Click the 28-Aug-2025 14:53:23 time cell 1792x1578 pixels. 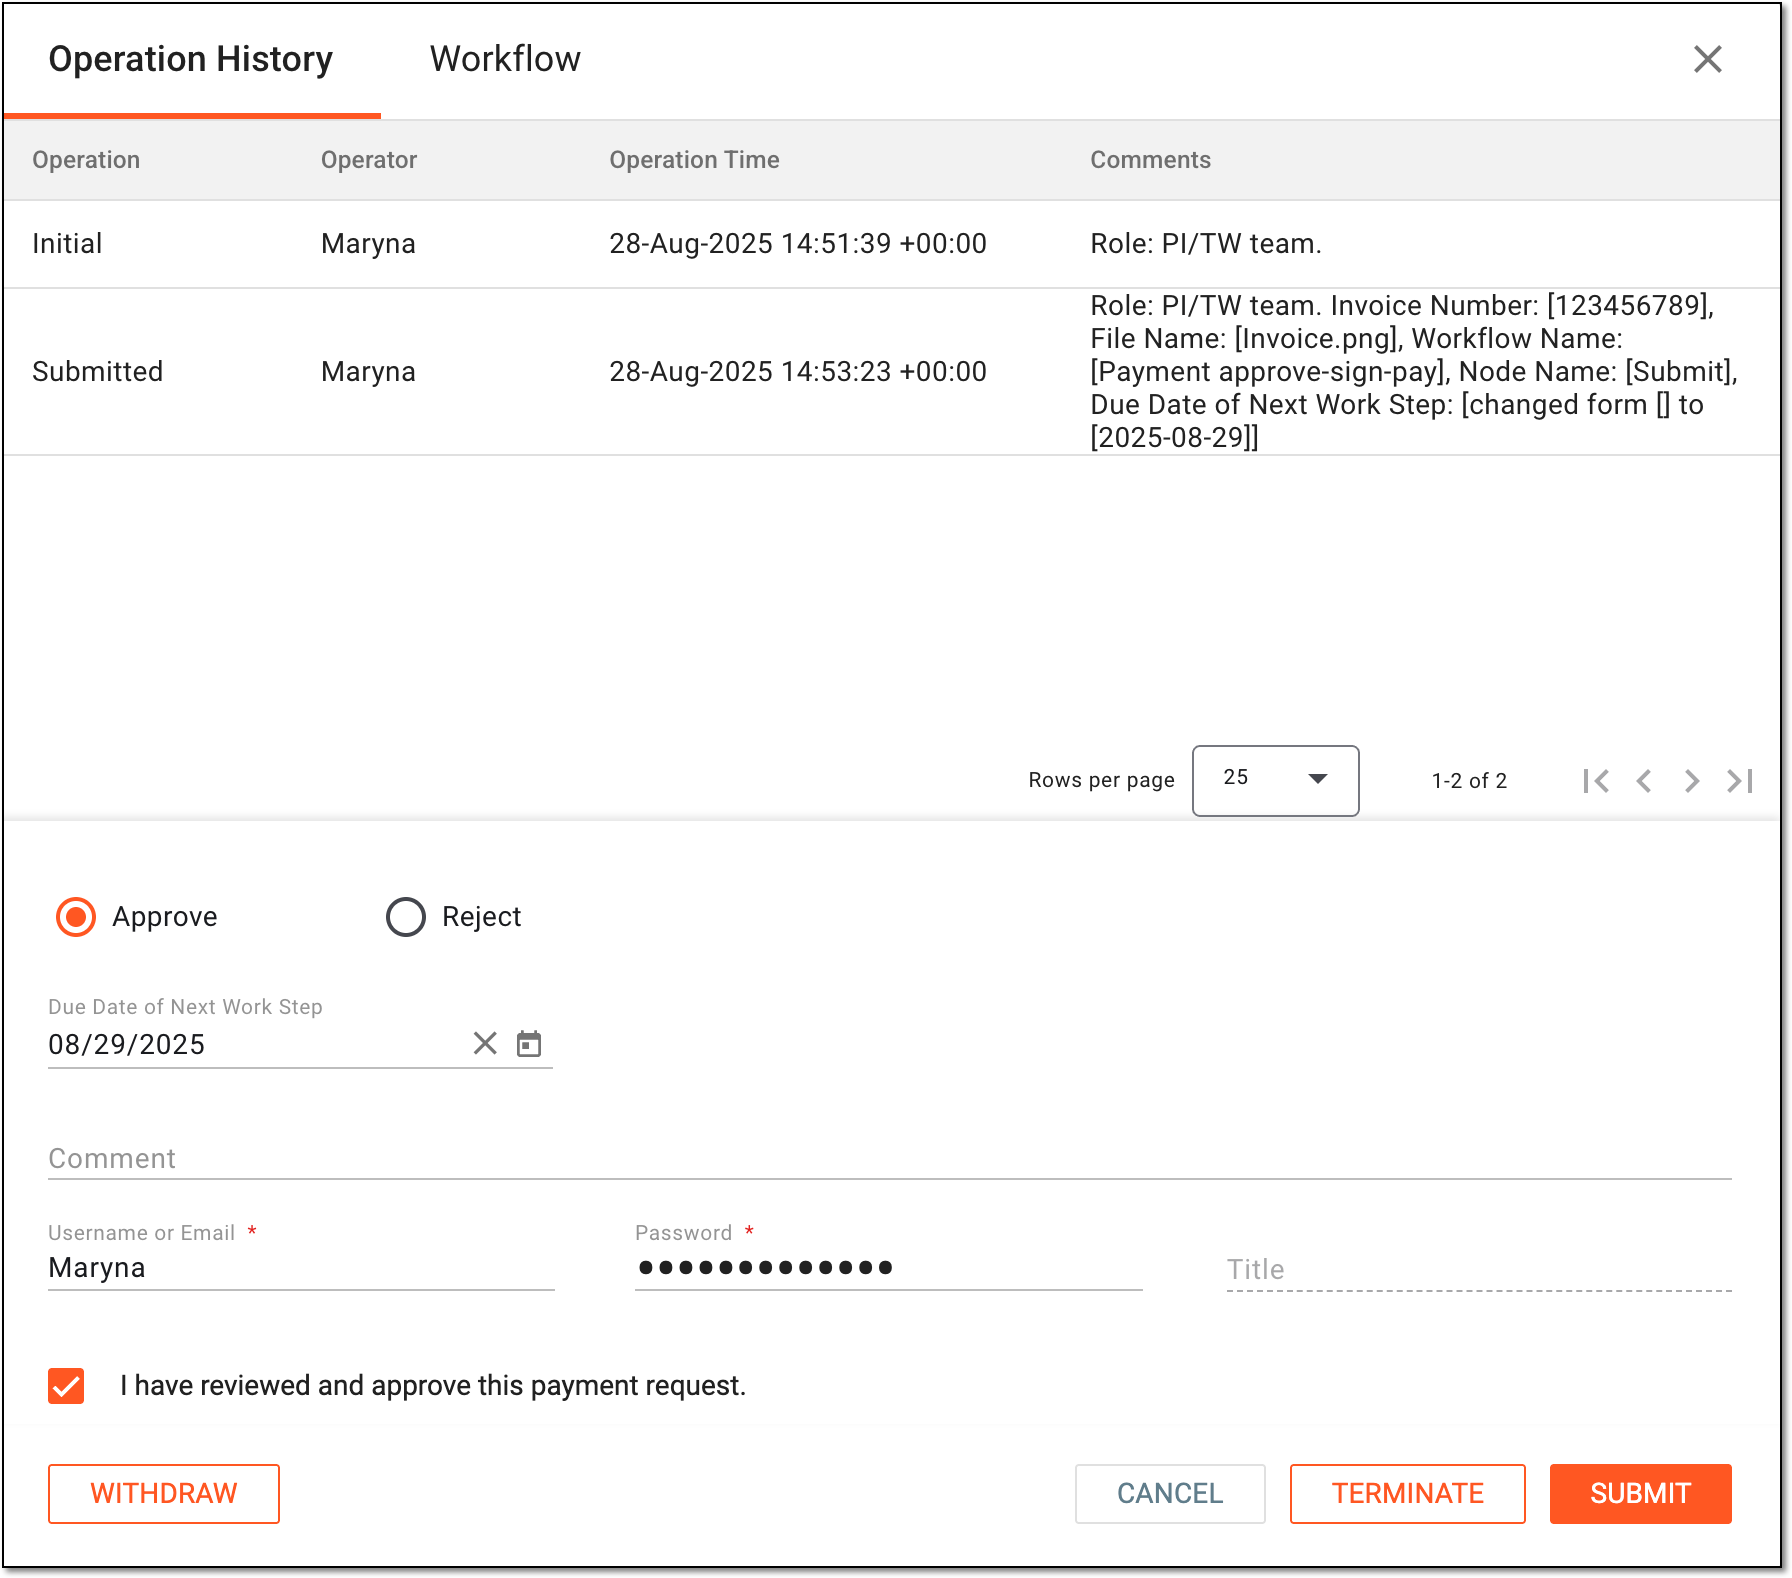798,372
